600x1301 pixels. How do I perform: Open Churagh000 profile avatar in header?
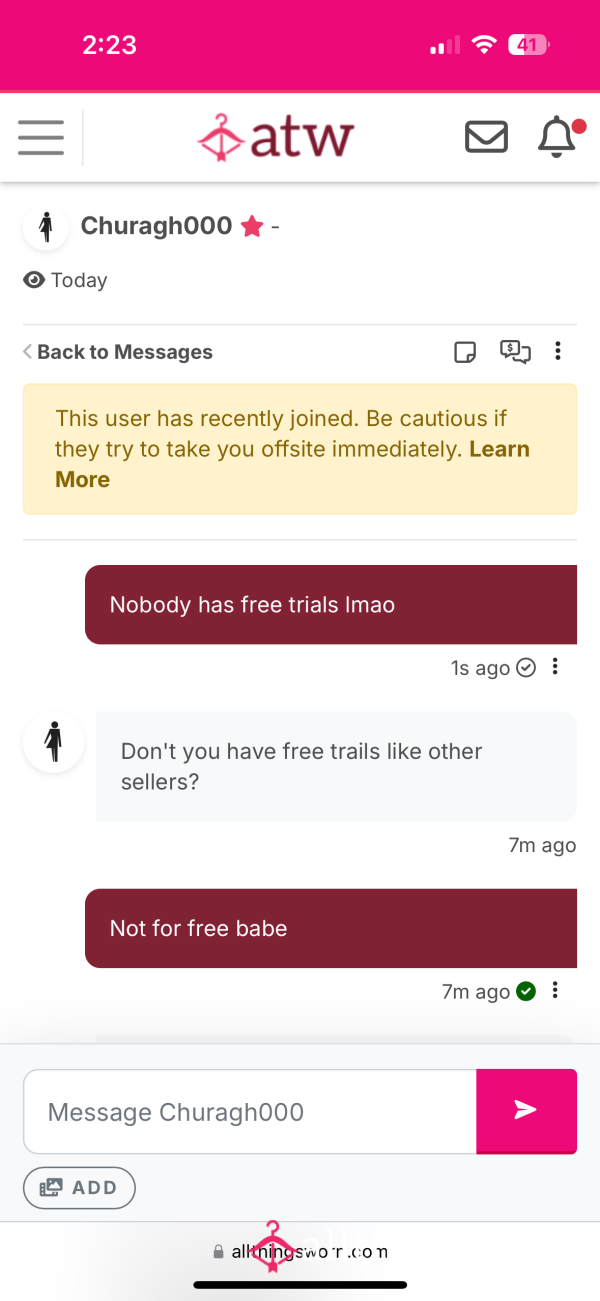(x=46, y=227)
